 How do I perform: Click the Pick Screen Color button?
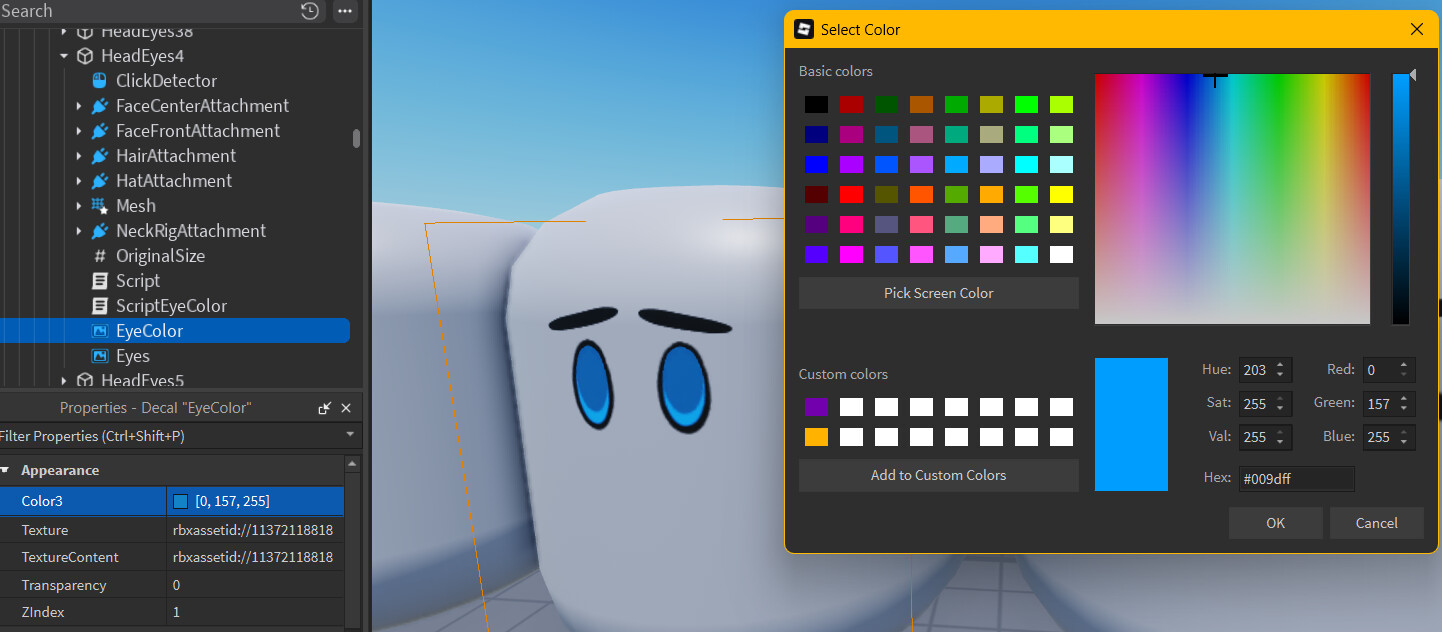coord(938,293)
